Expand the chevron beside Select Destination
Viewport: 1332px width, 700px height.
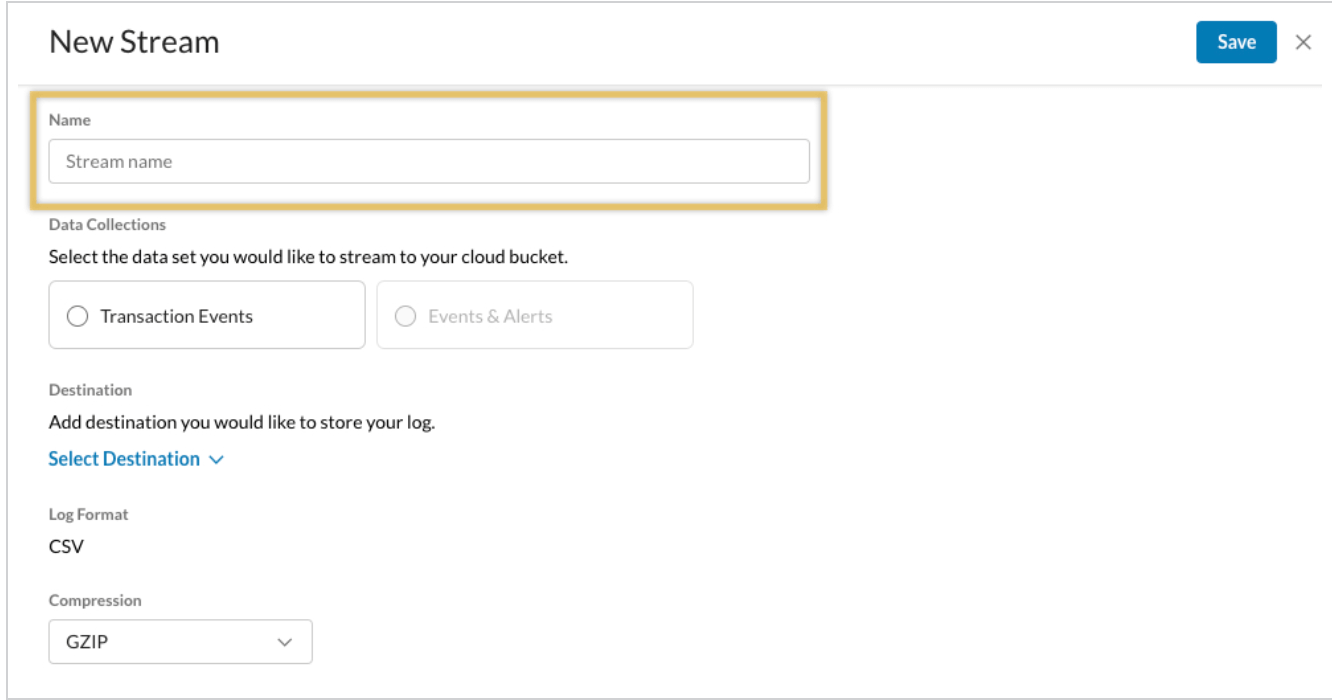pyautogui.click(x=217, y=460)
